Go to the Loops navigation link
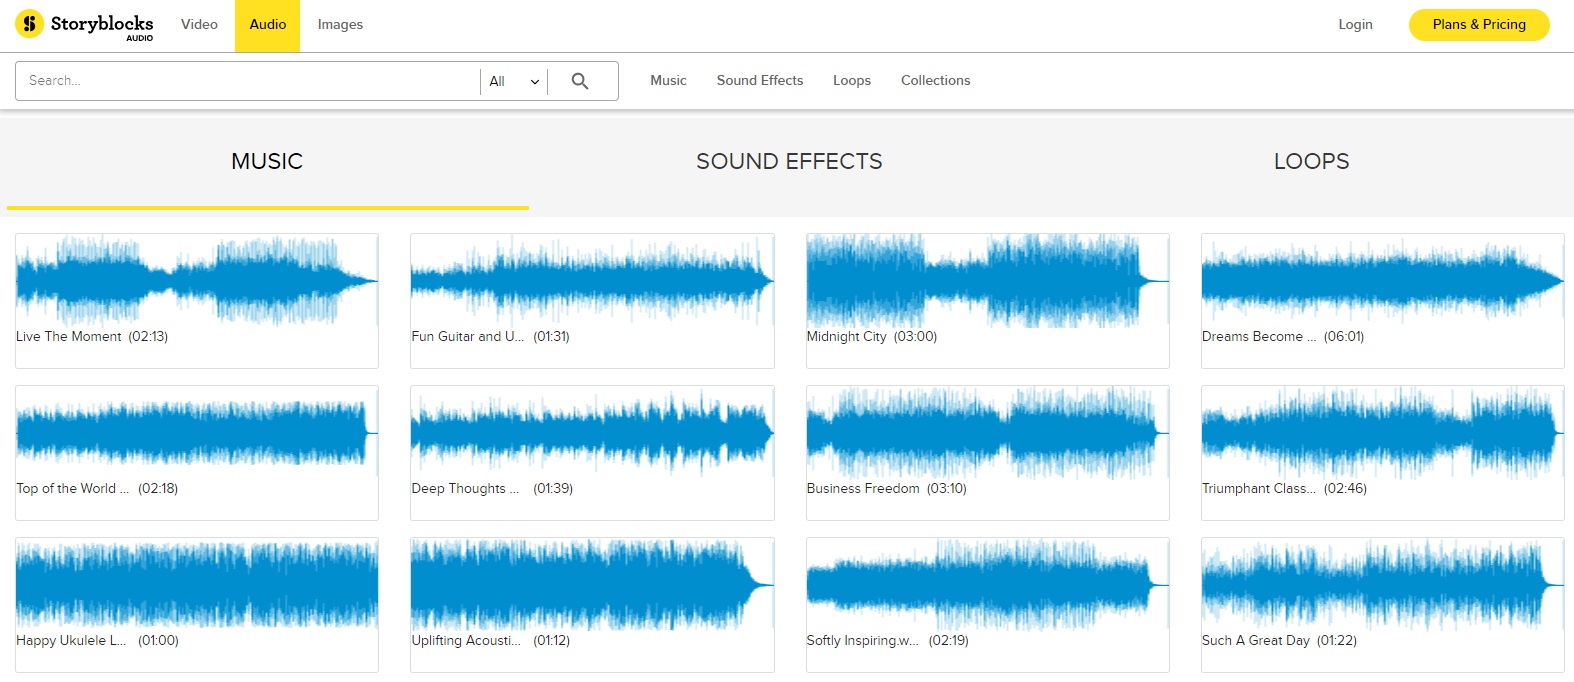Screen dimensions: 1574x682 (851, 81)
